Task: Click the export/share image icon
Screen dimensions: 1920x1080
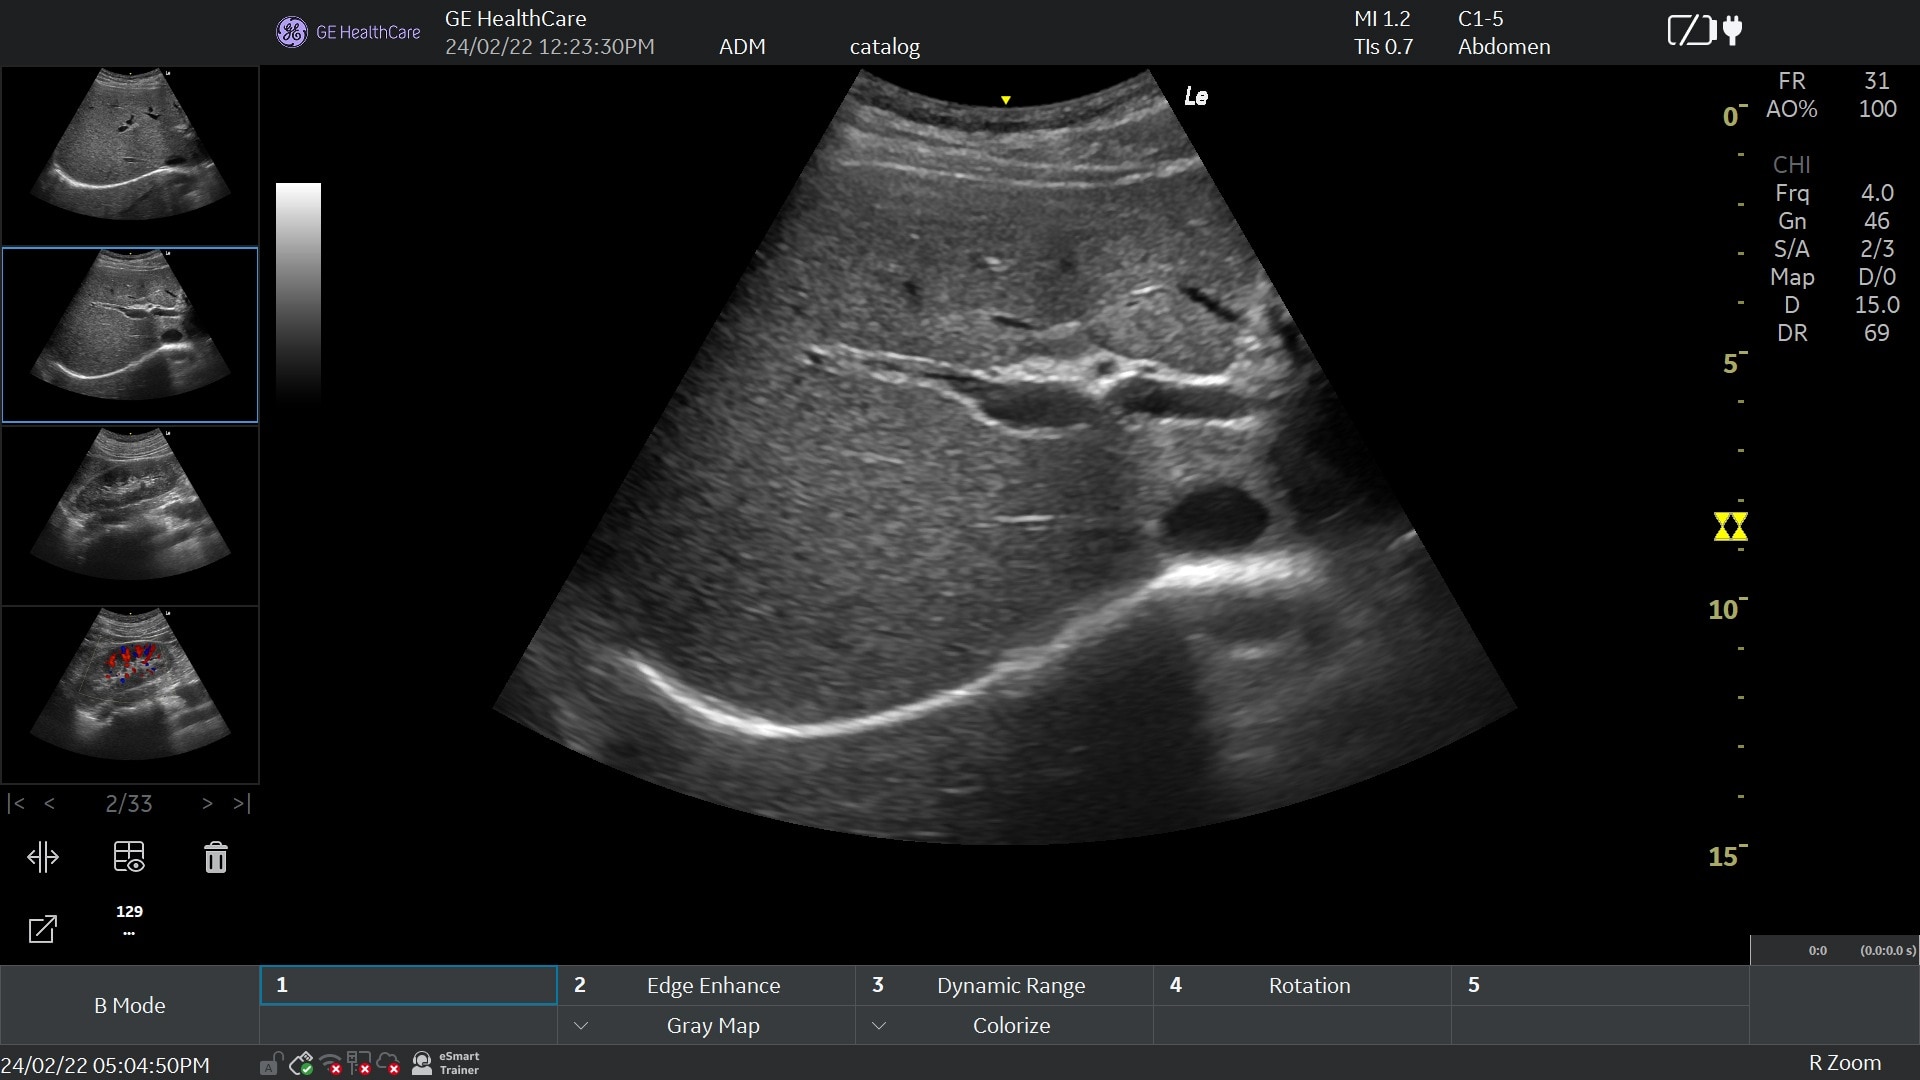Action: tap(43, 929)
